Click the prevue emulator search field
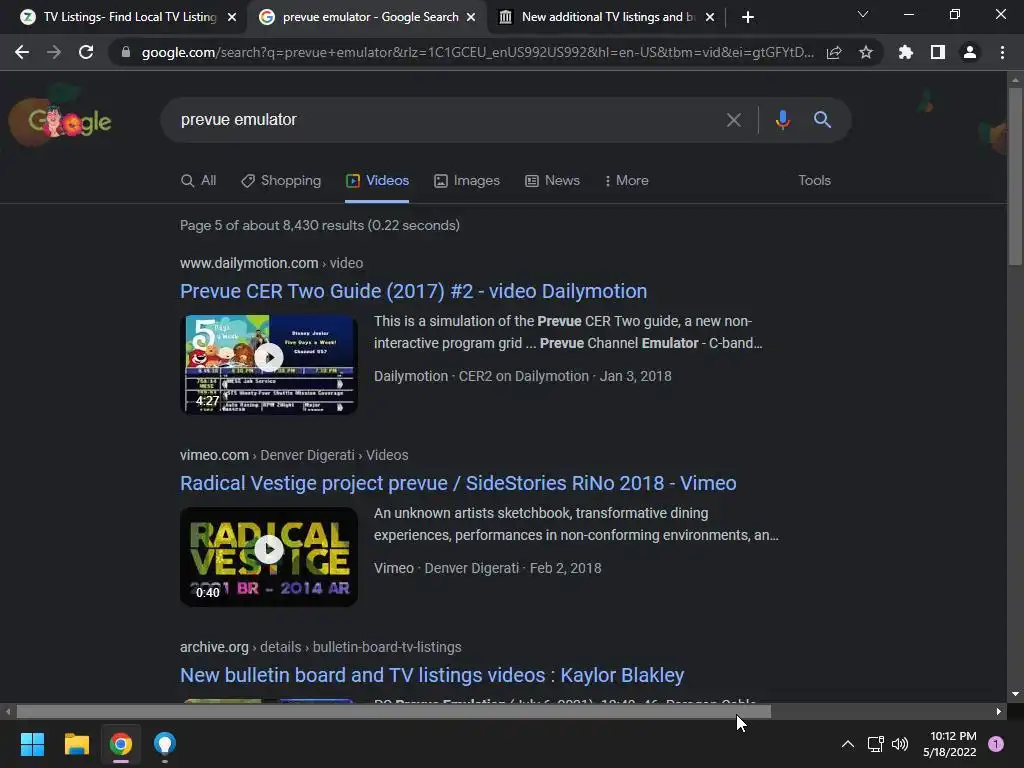1024x768 pixels. pyautogui.click(x=444, y=120)
